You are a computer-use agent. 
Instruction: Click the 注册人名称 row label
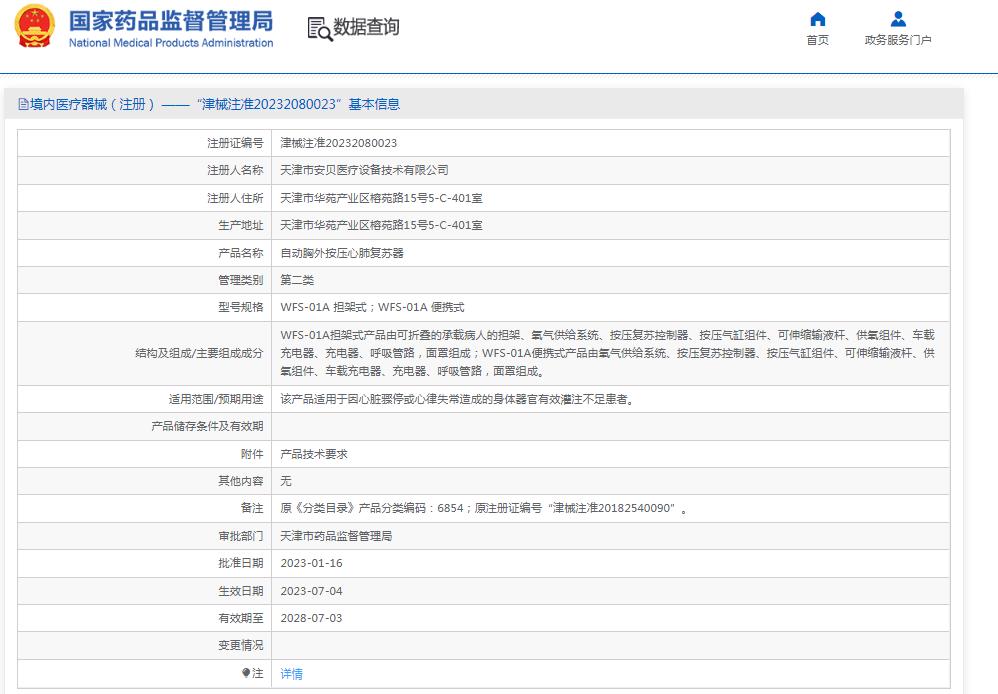[235, 171]
